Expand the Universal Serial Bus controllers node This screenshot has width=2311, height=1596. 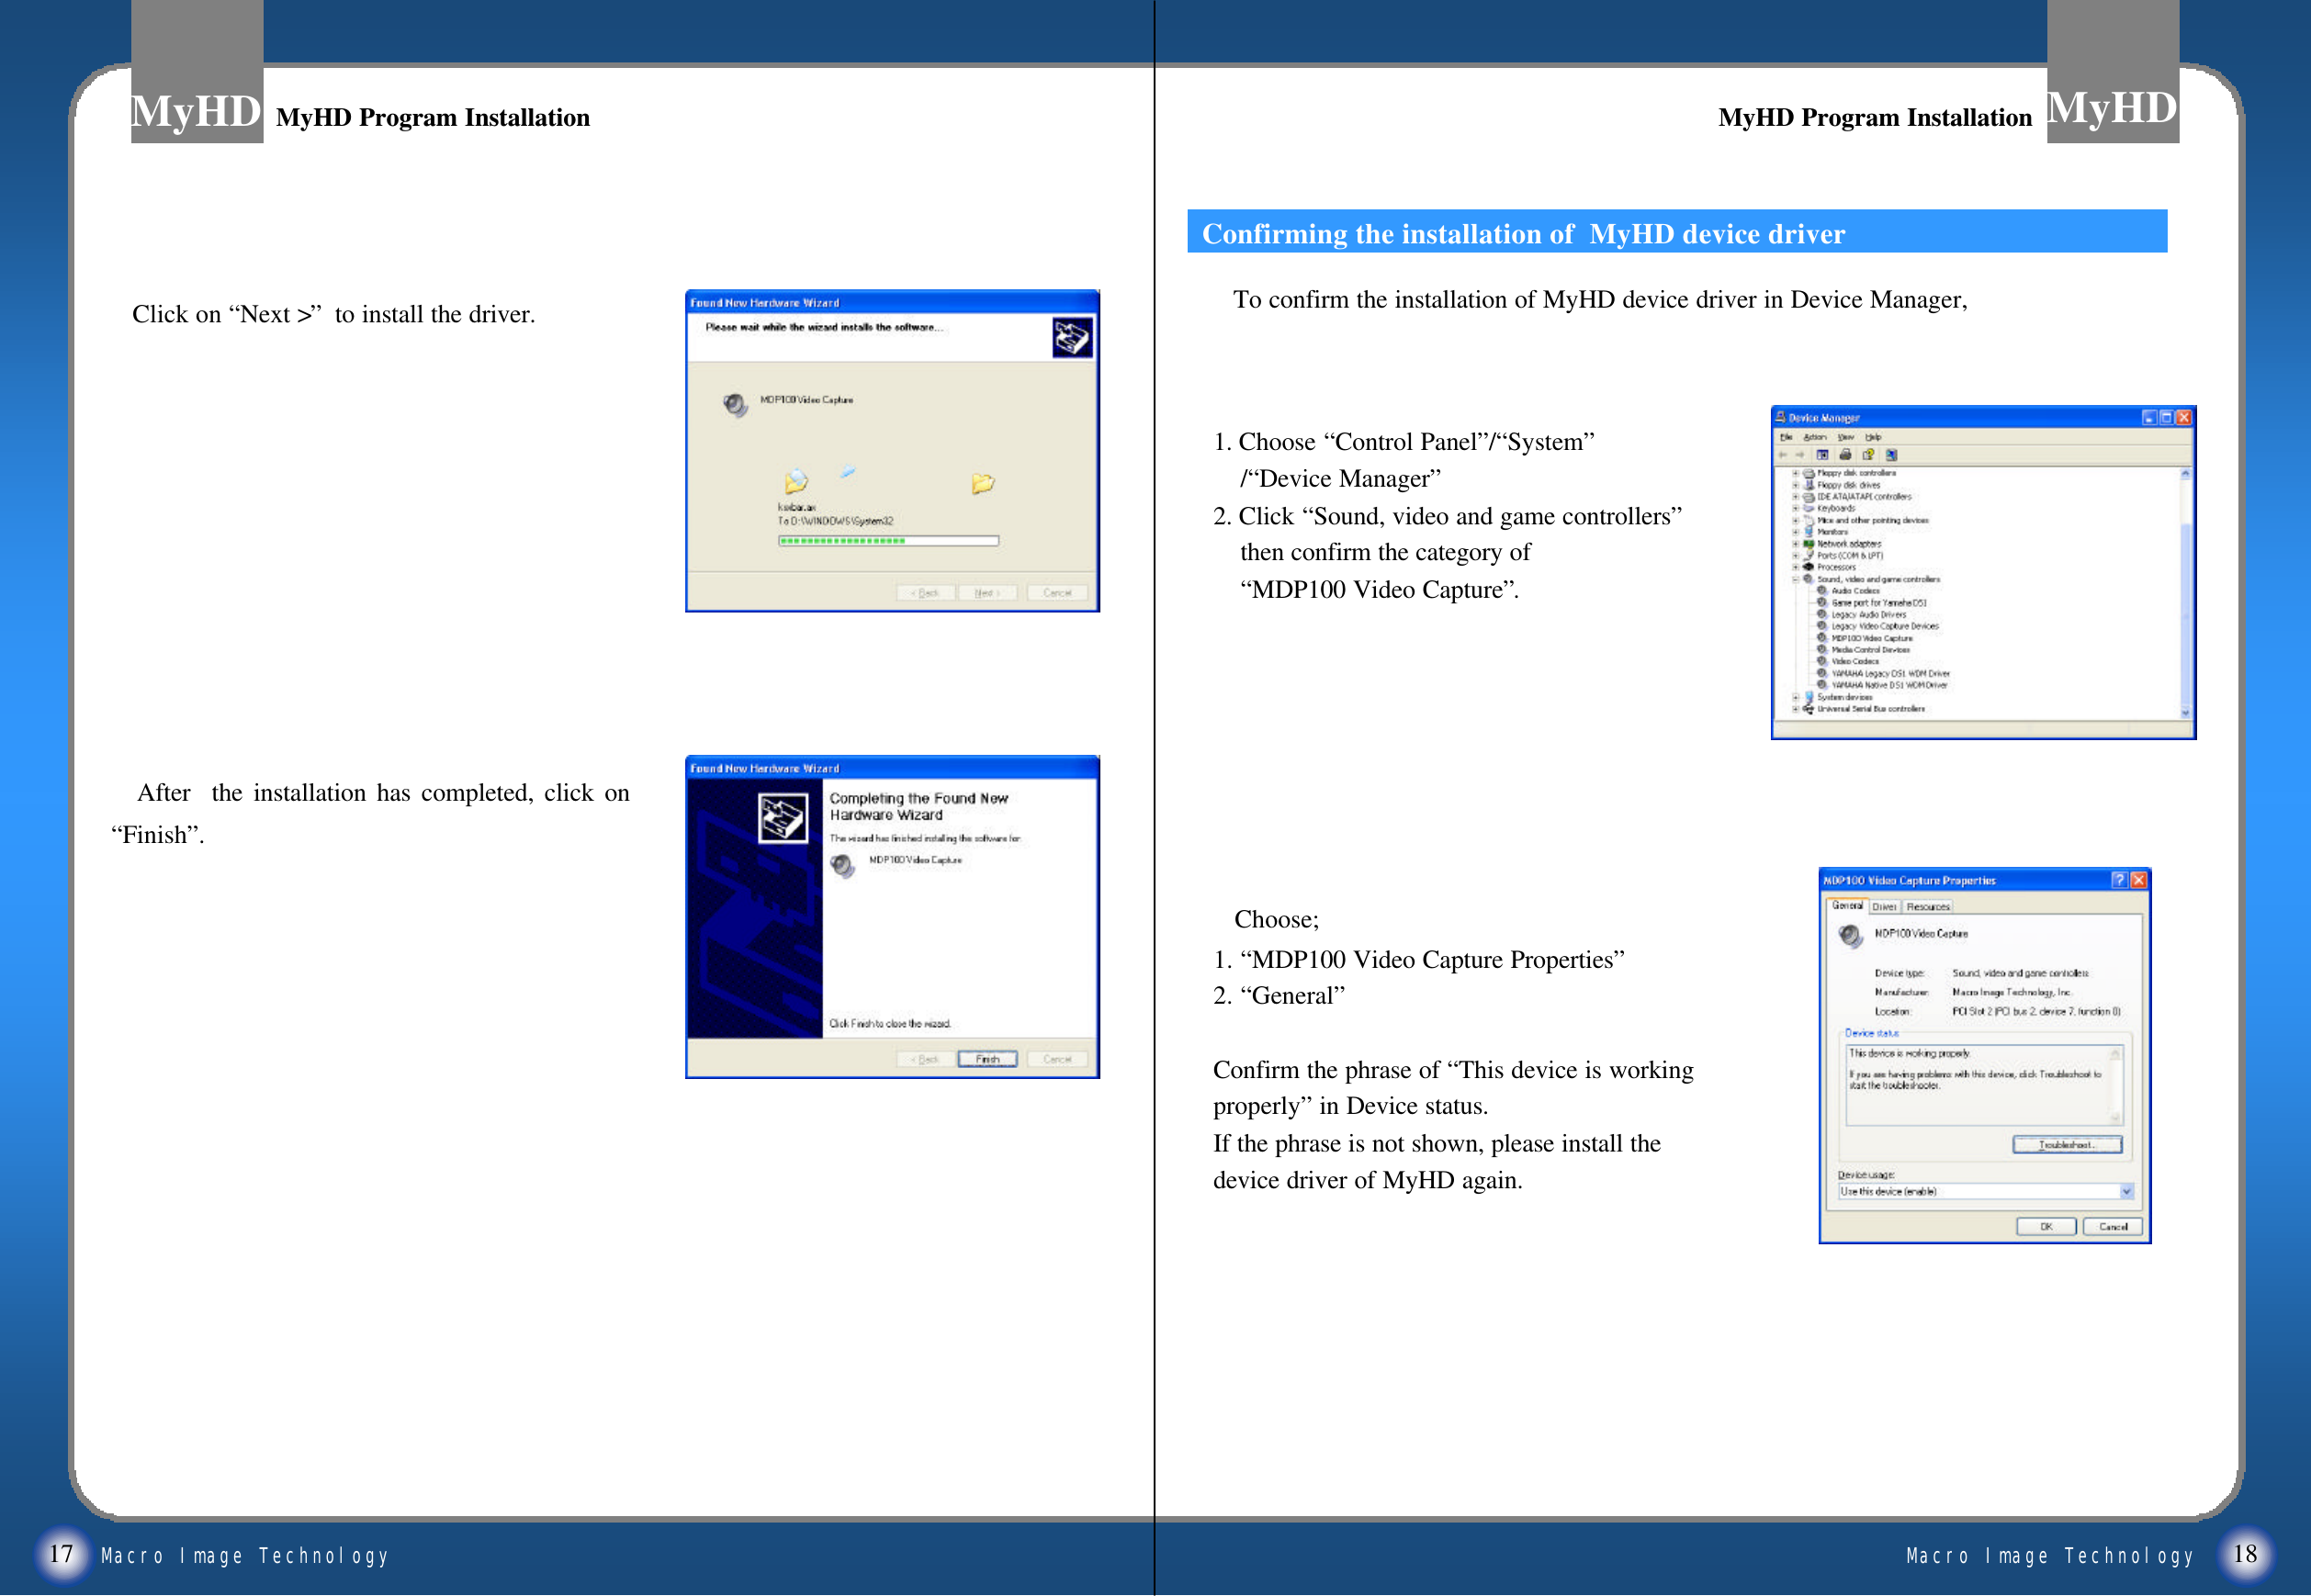(x=1796, y=709)
